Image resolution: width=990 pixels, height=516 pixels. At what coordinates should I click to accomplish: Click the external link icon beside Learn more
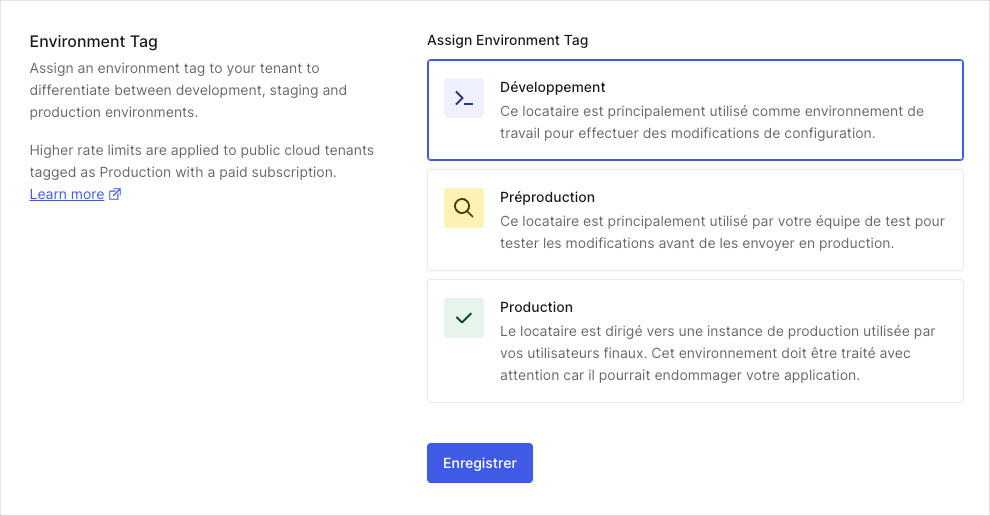click(115, 194)
